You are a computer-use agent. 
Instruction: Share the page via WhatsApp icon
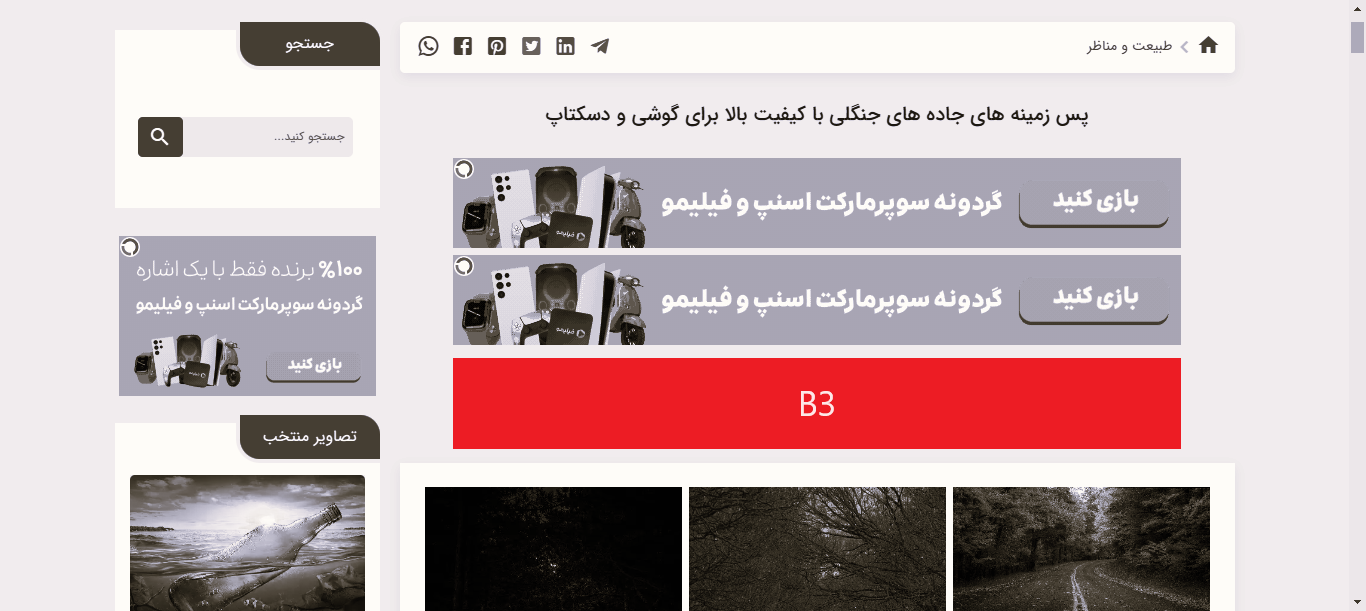pyautogui.click(x=429, y=46)
